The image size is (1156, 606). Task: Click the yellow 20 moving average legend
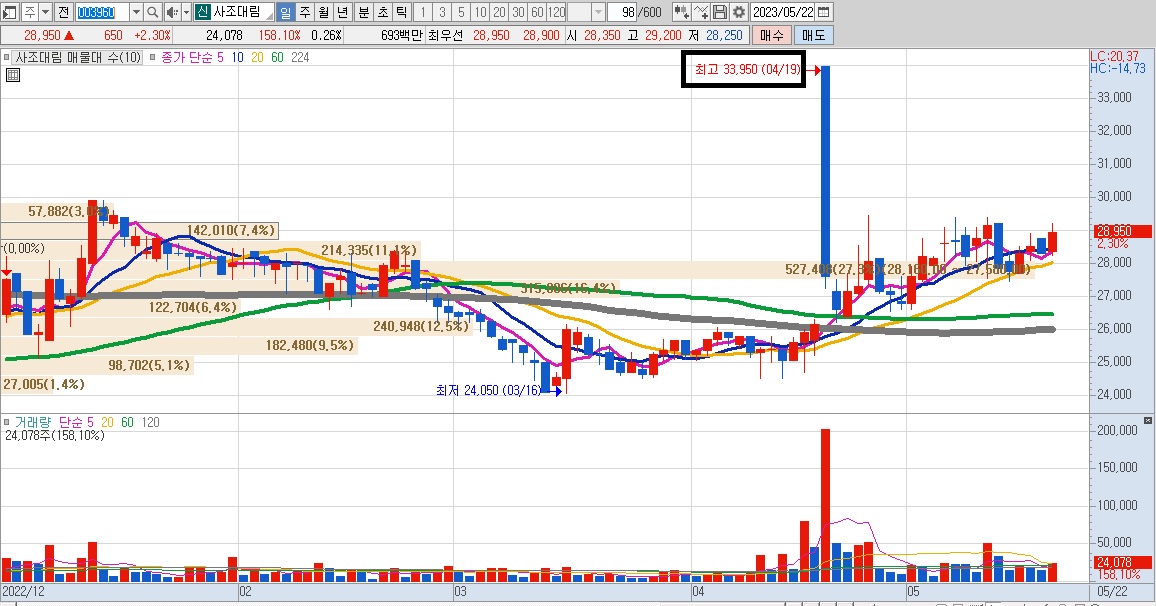(x=257, y=57)
